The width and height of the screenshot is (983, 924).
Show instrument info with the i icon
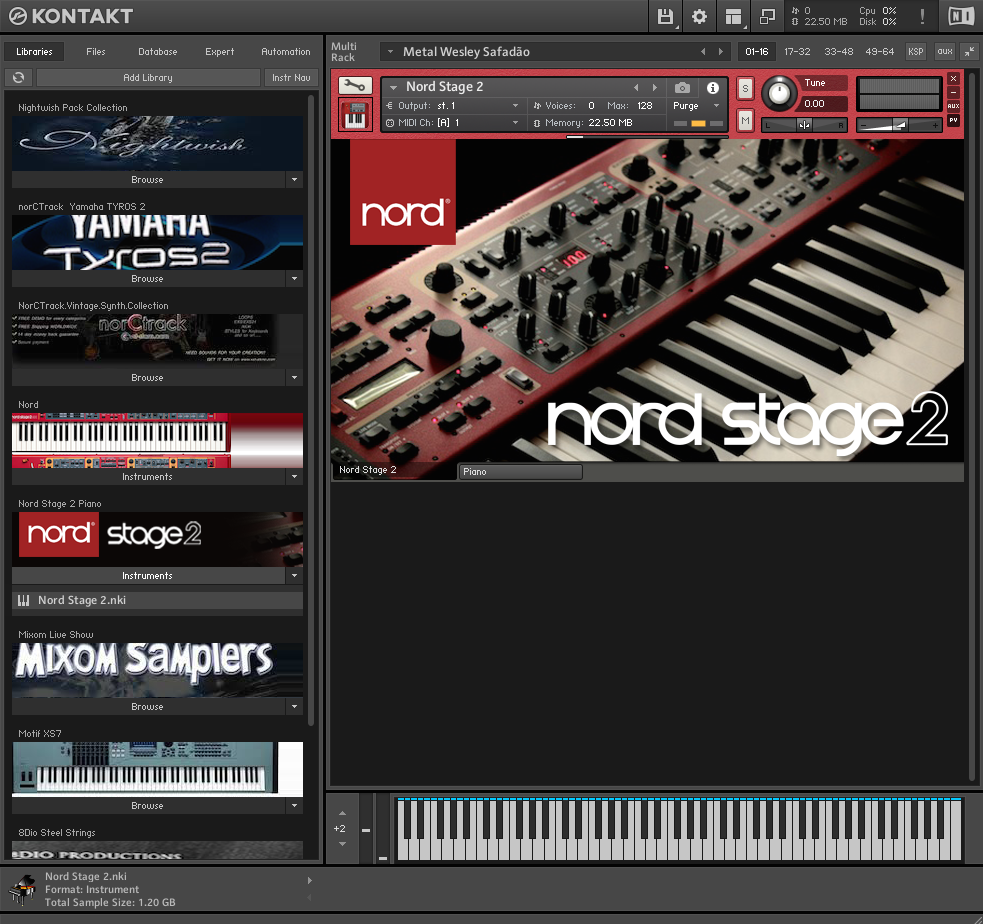[x=712, y=87]
